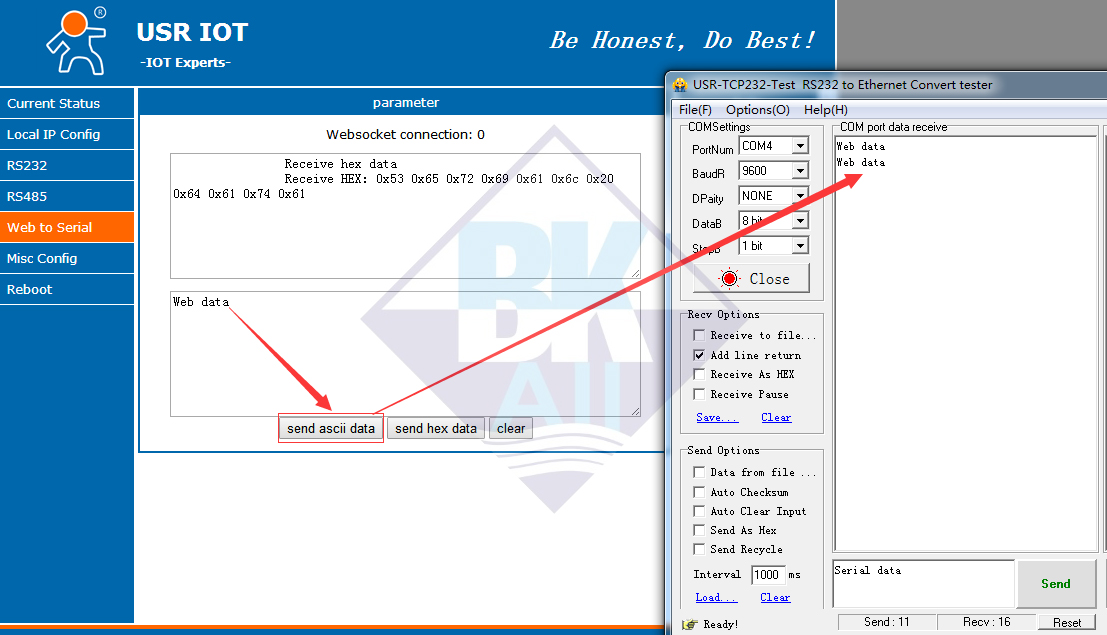
Task: Toggle Receive Pause checkbox
Action: 699,393
